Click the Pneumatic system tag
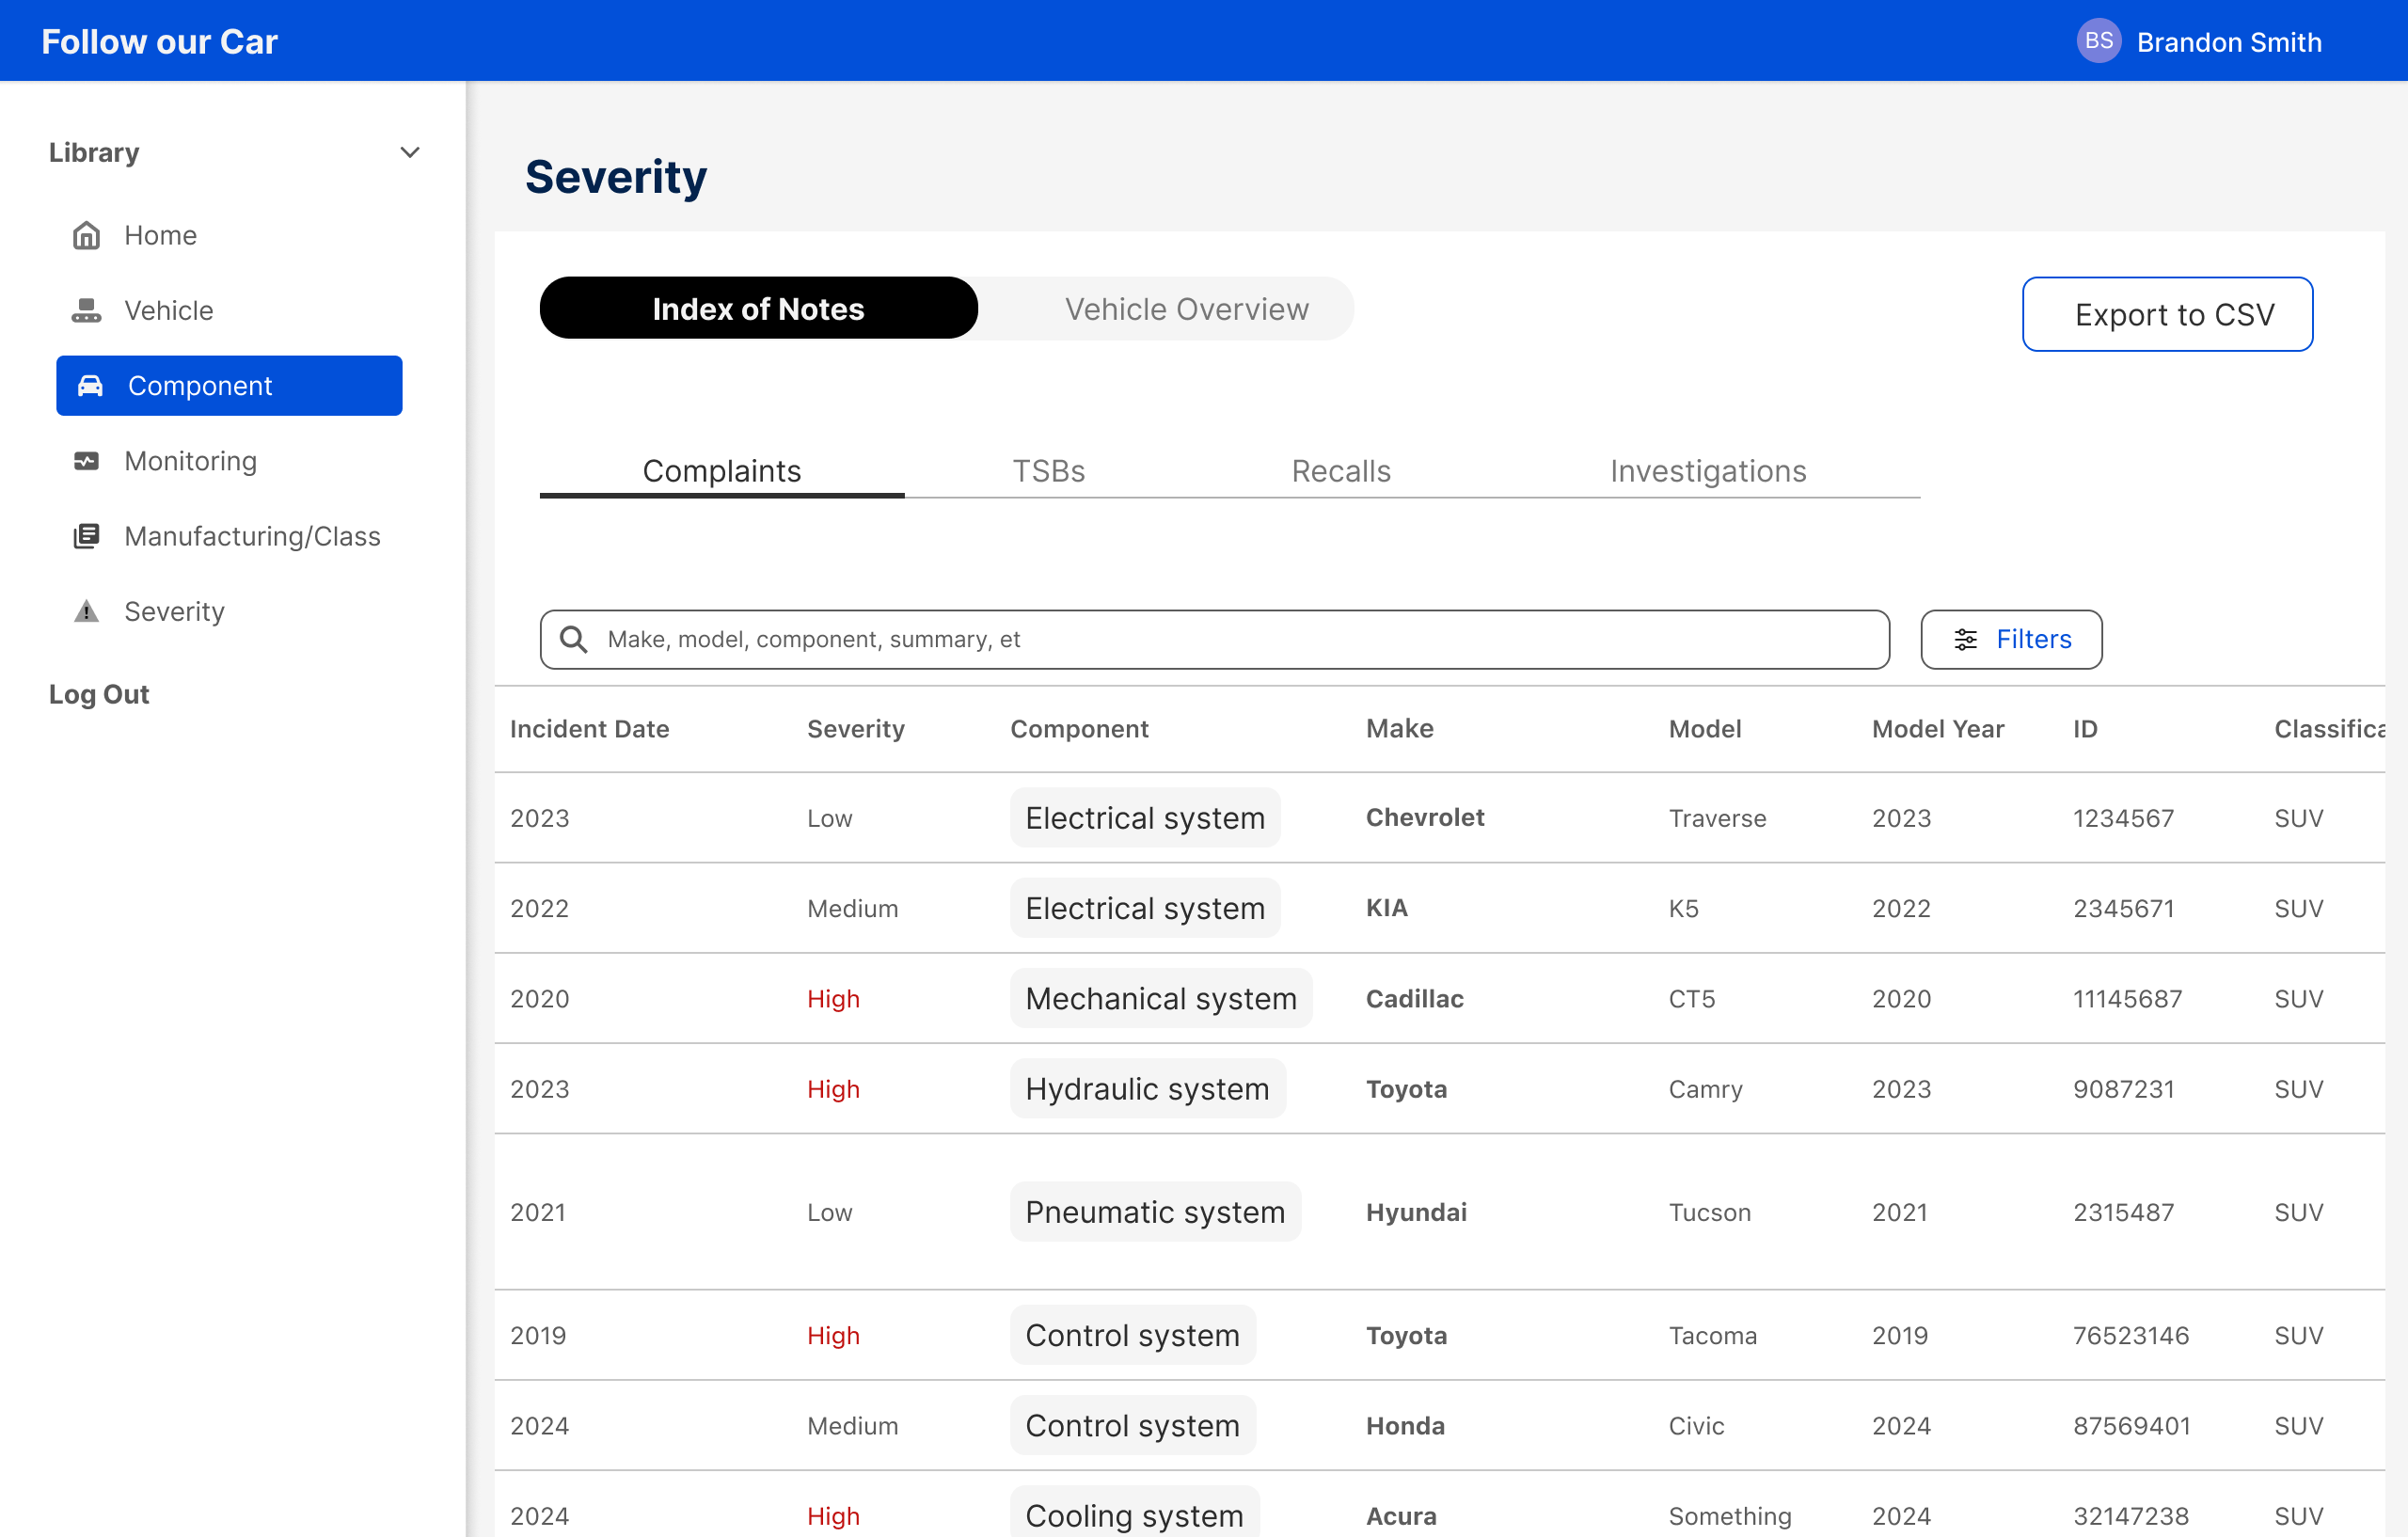2408x1537 pixels. [1155, 1212]
